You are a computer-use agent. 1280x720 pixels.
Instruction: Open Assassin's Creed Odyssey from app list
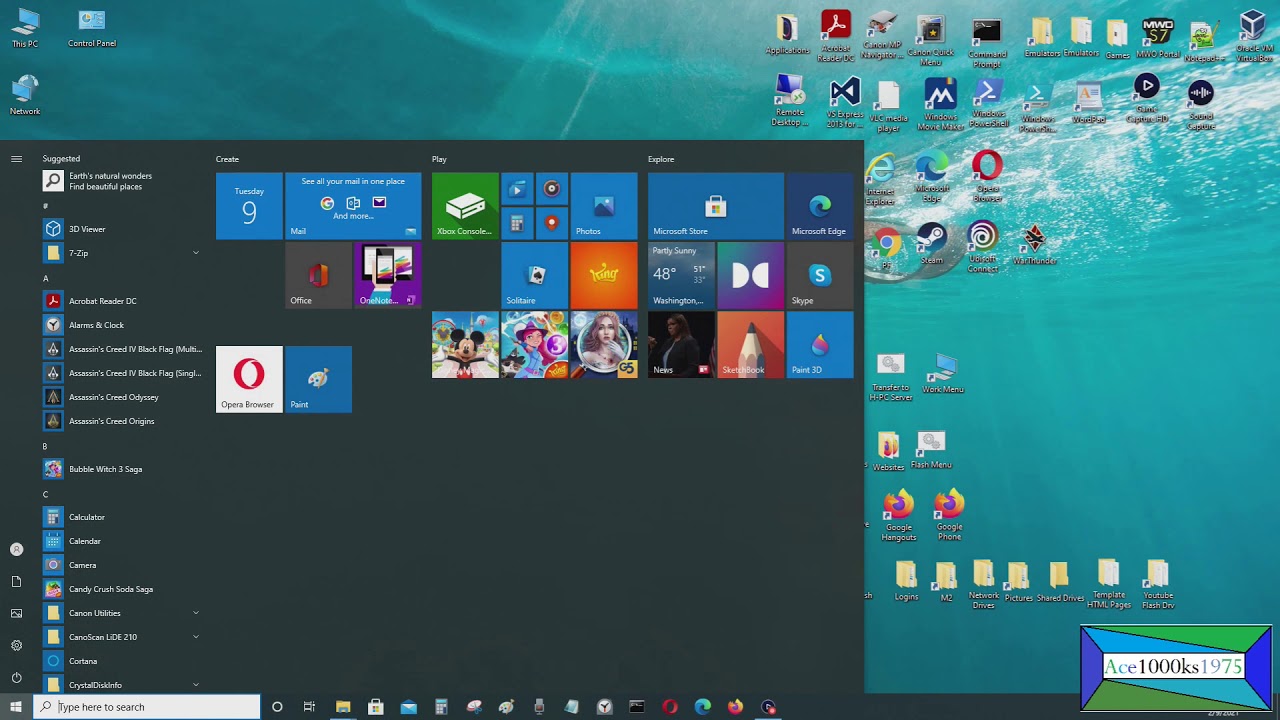click(122, 397)
